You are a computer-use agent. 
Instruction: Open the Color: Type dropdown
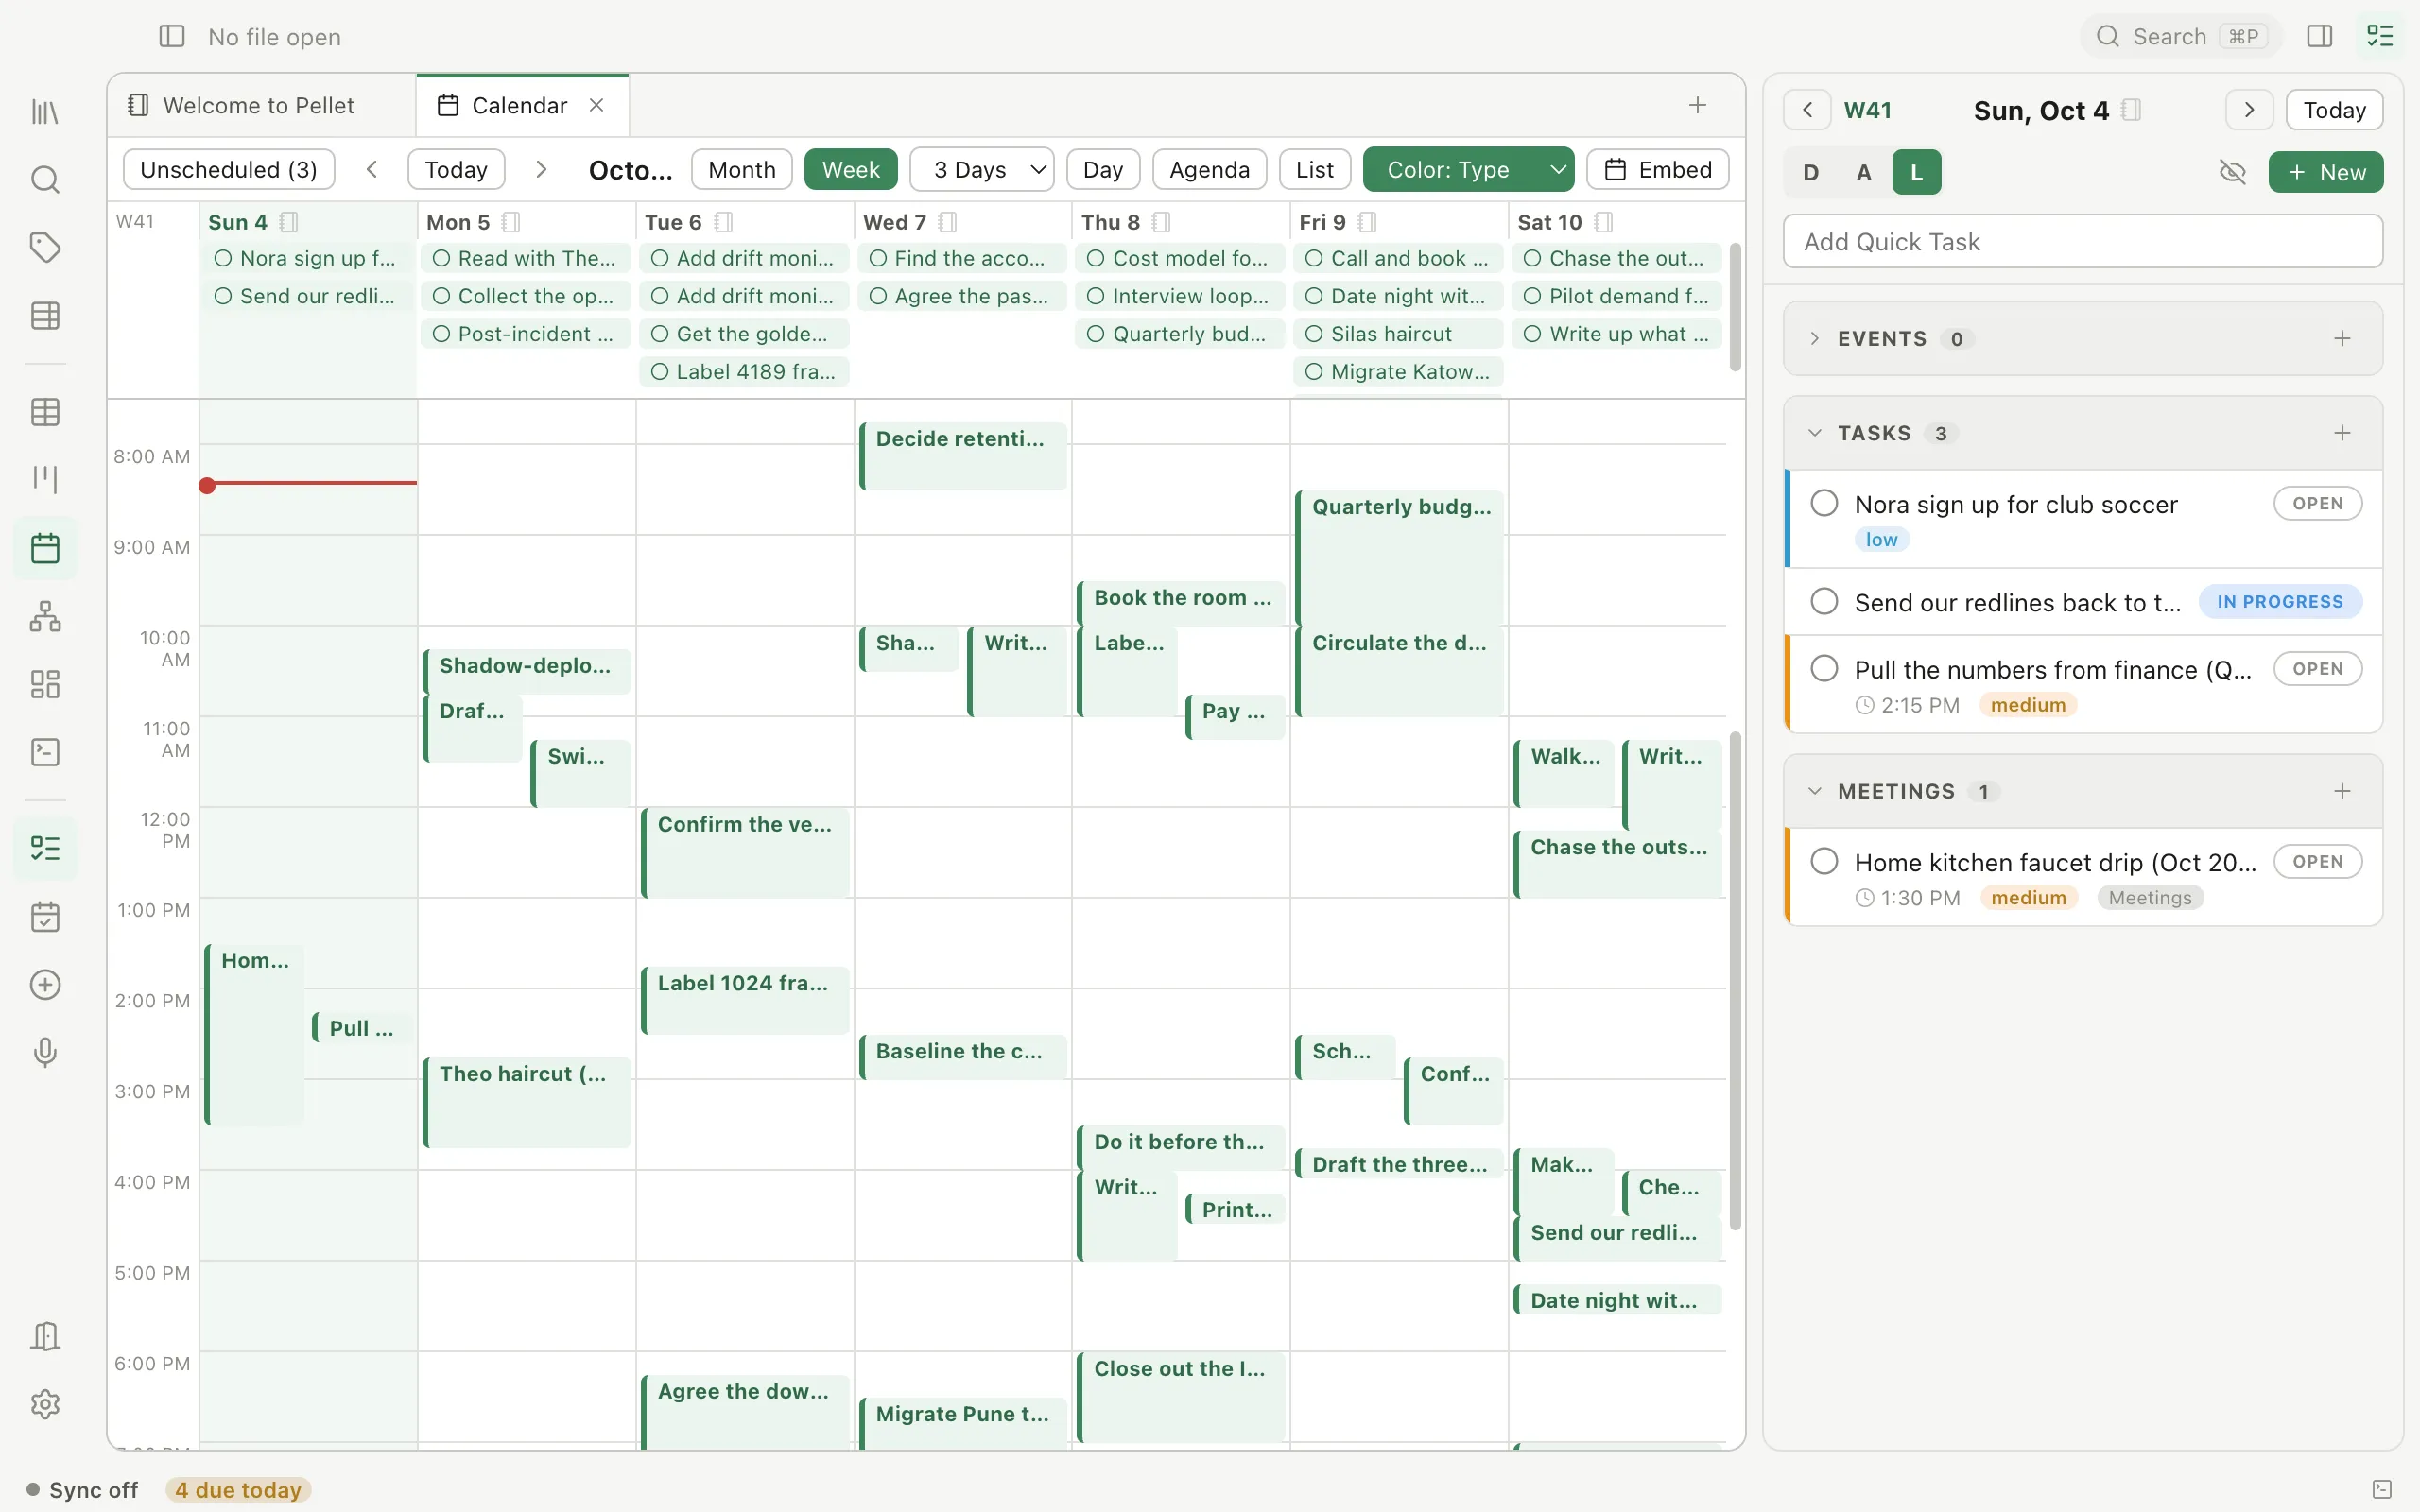[1468, 170]
